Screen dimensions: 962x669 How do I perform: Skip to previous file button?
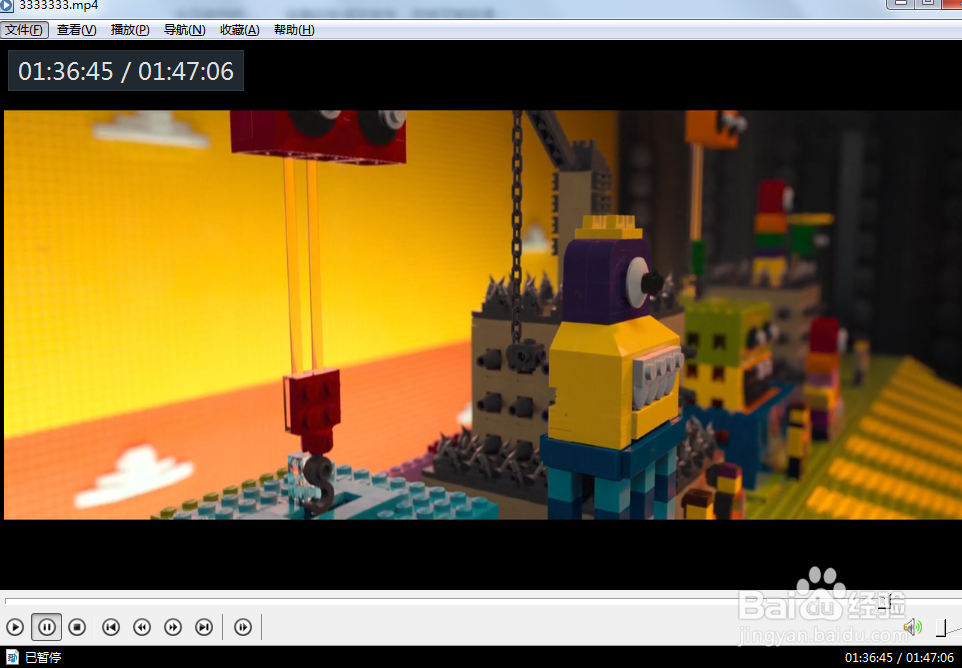[111, 627]
